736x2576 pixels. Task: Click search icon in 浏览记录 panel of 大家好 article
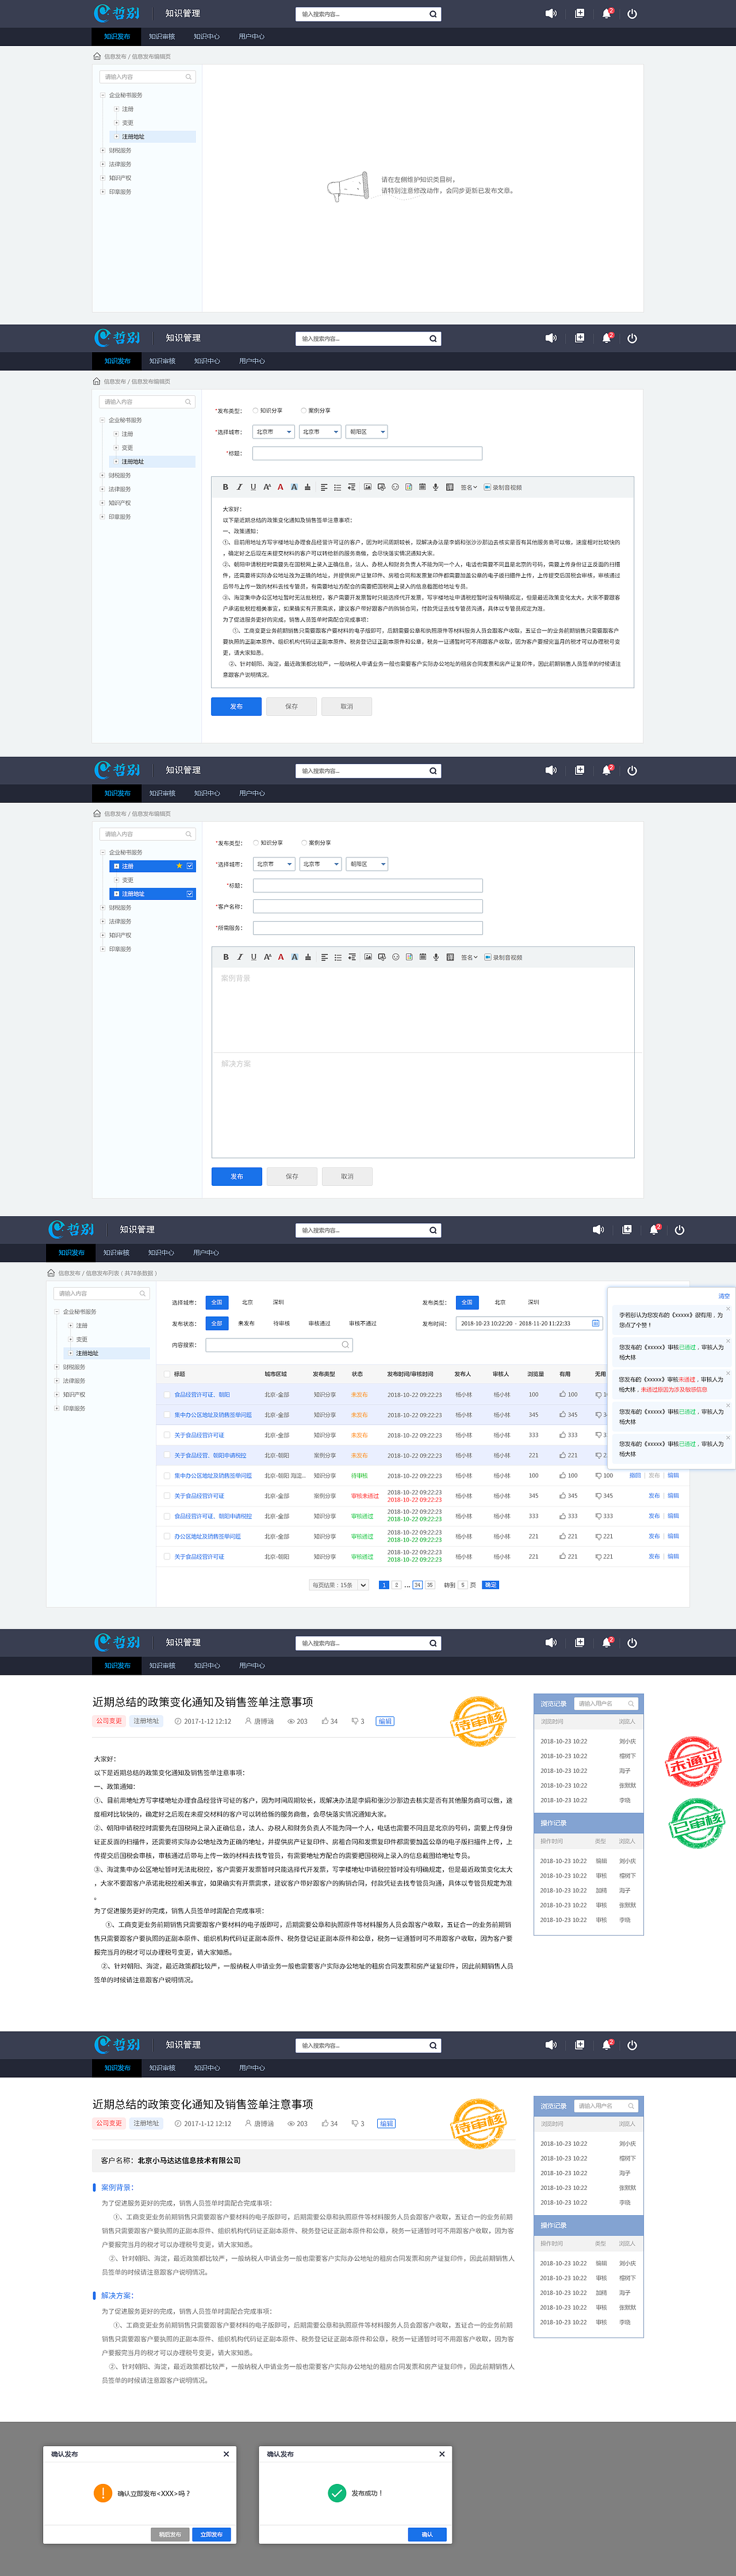tap(631, 1704)
